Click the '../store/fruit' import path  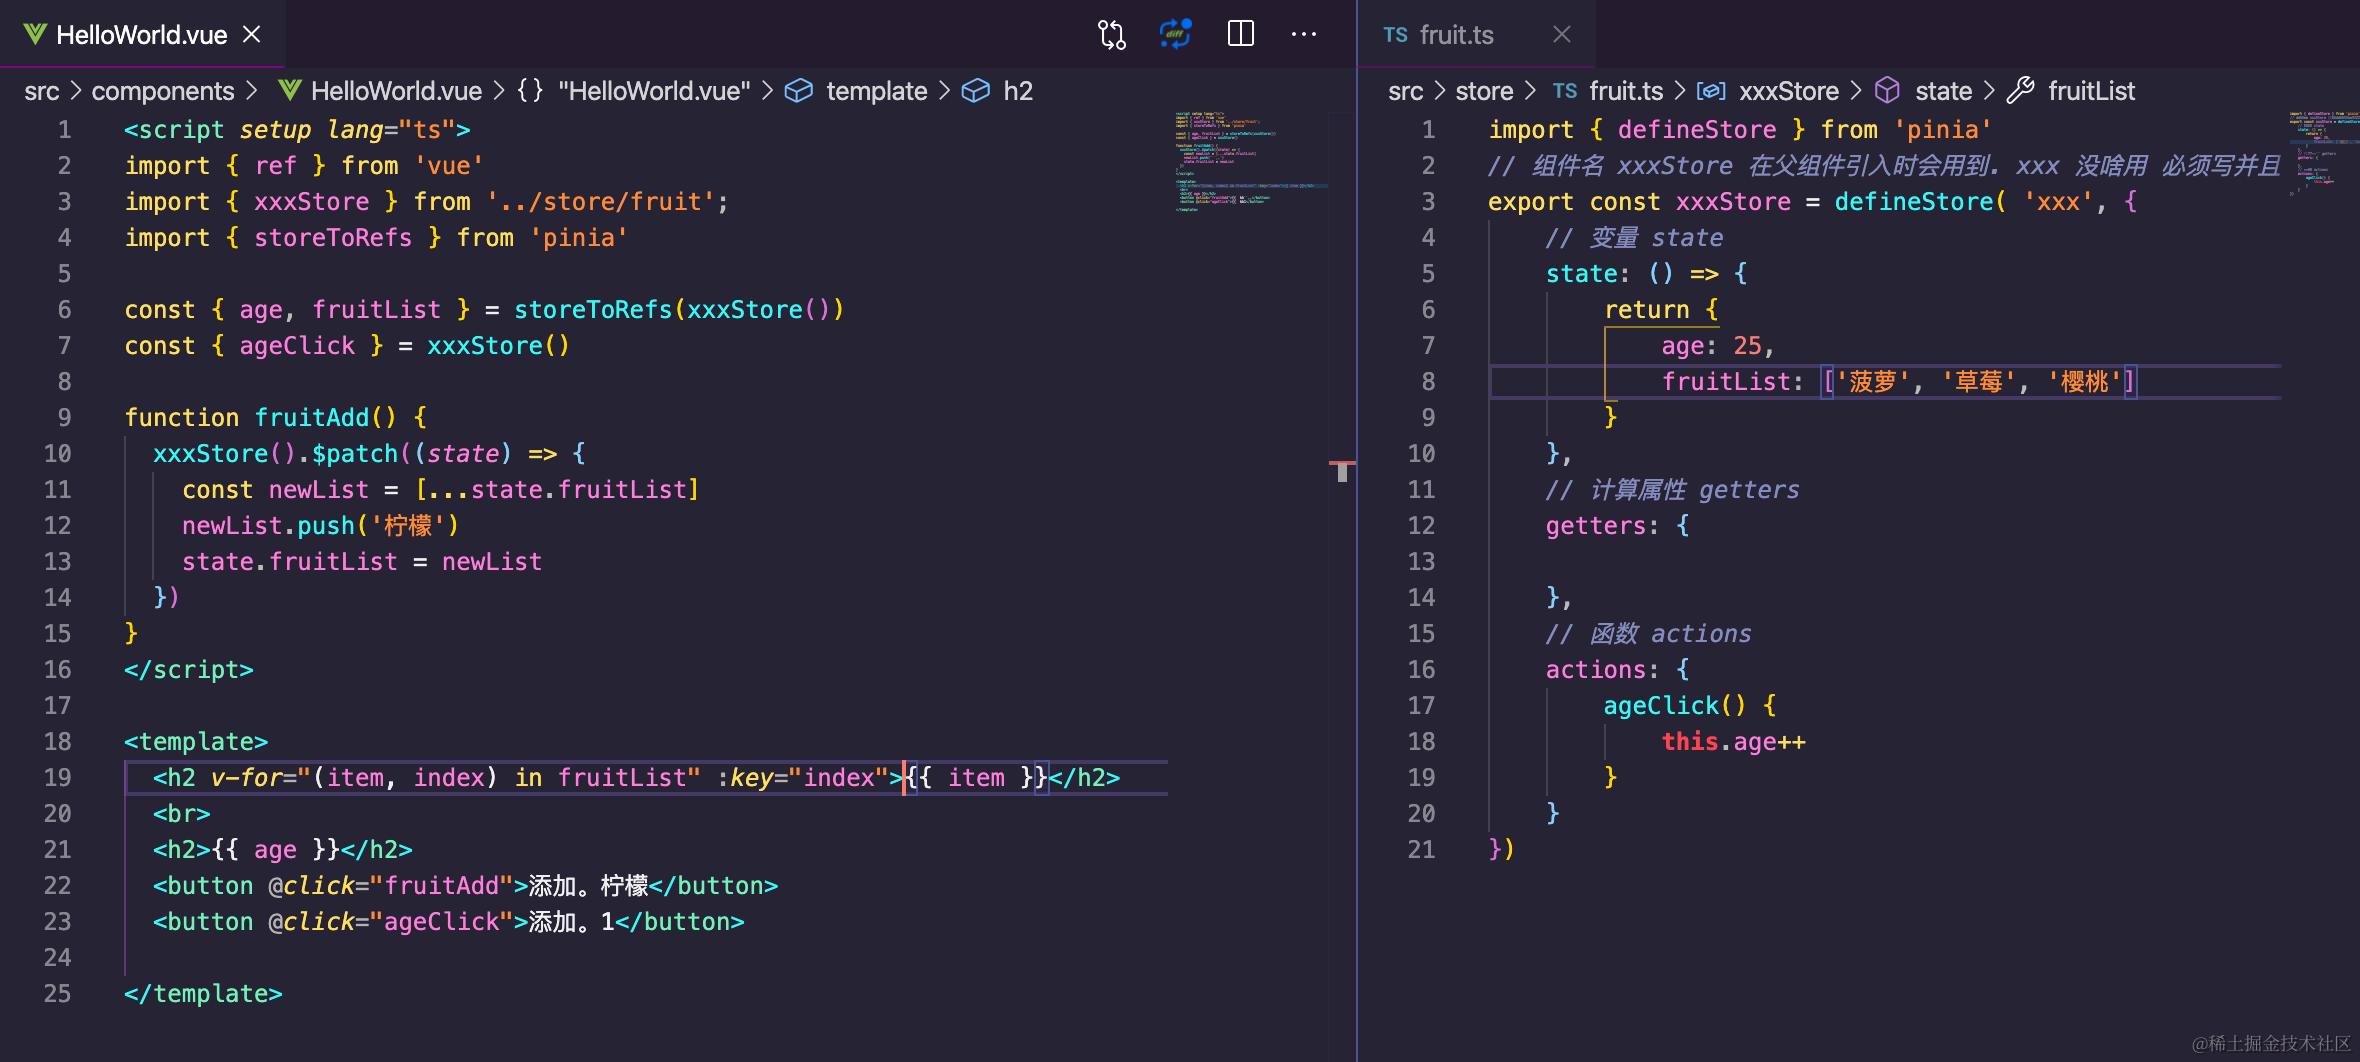point(601,201)
